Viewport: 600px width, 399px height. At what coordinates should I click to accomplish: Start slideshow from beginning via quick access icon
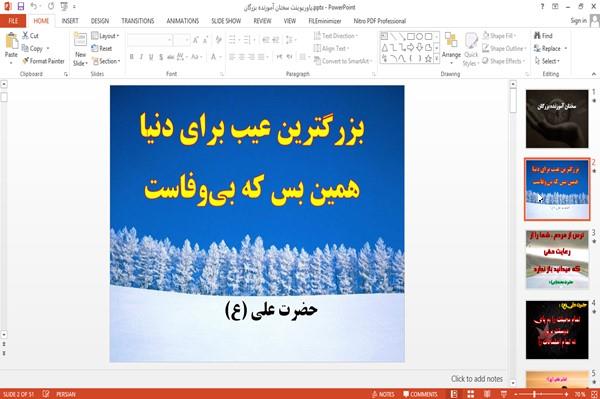click(x=64, y=6)
